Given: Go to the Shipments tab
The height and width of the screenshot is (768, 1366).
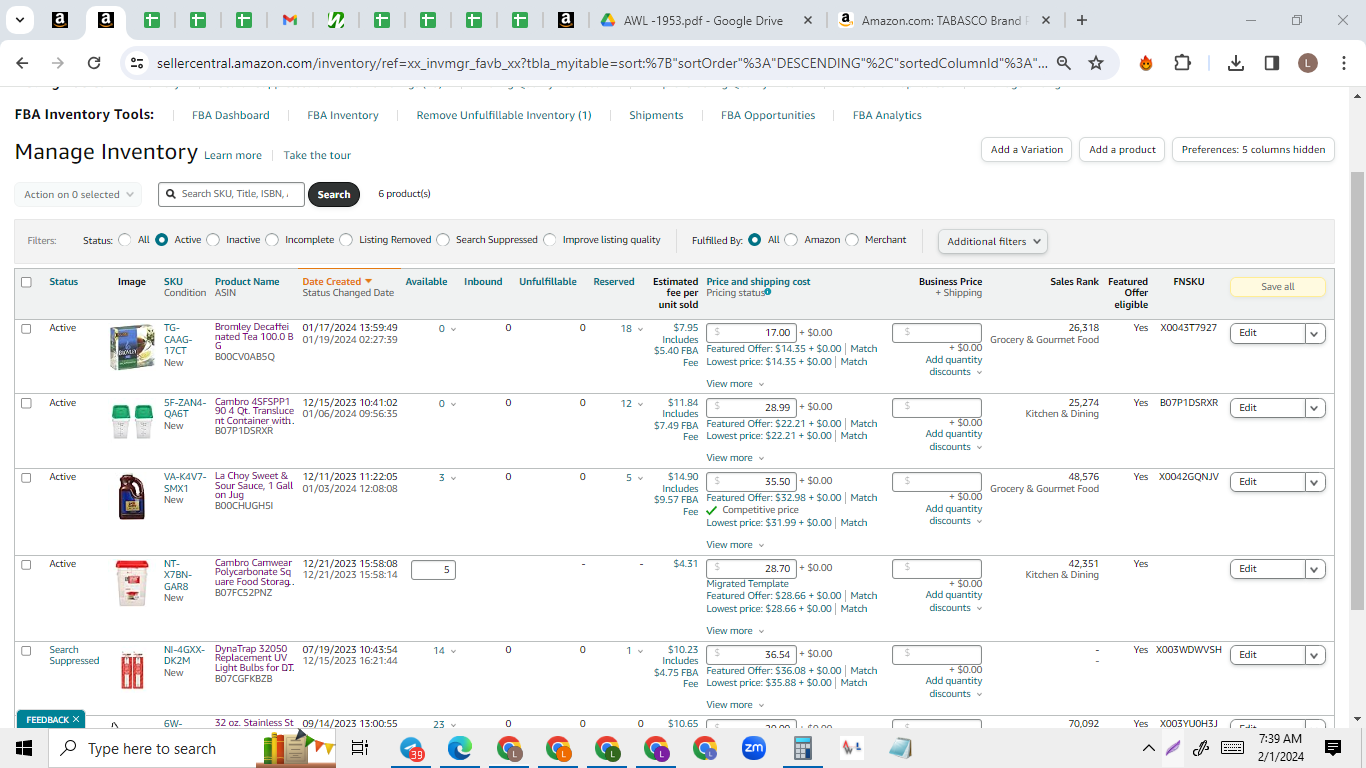Looking at the screenshot, I should [656, 115].
